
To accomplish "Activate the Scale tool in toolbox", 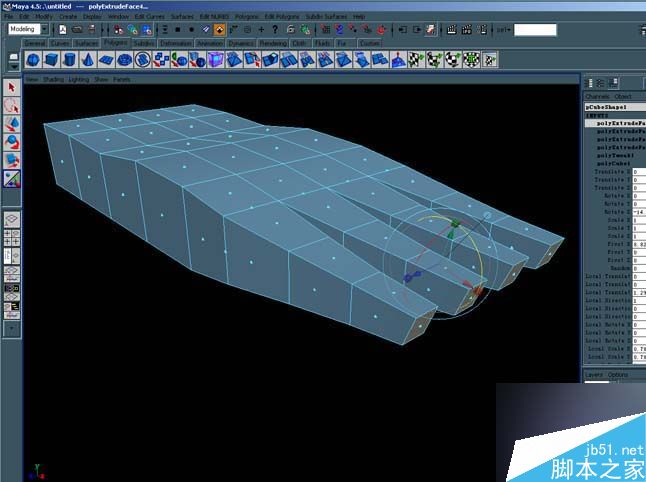I will pos(12,160).
